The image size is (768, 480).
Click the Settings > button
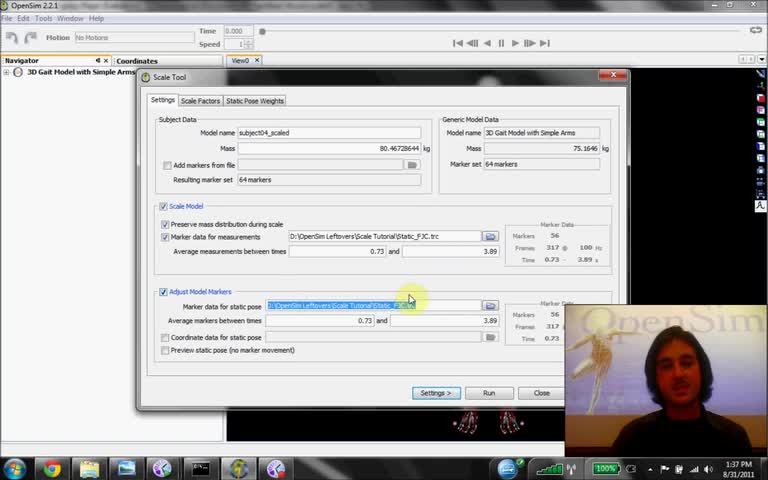[436, 393]
